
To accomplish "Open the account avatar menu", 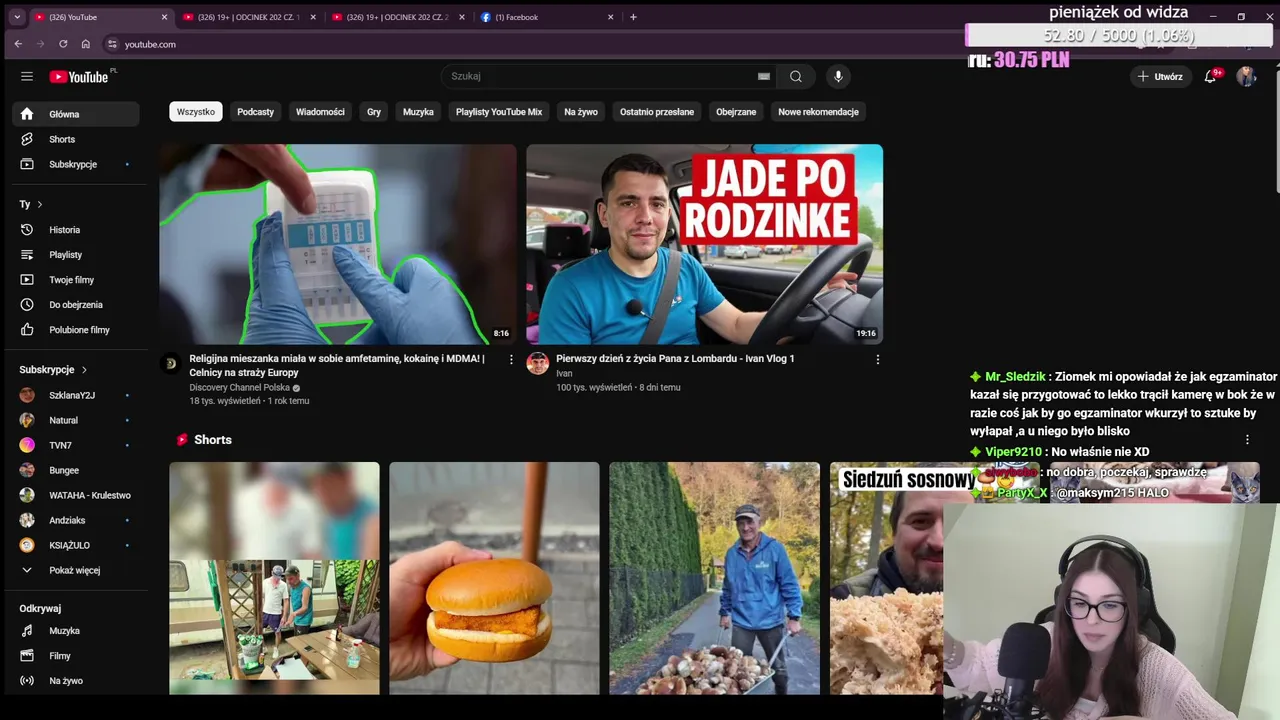I will (1246, 76).
